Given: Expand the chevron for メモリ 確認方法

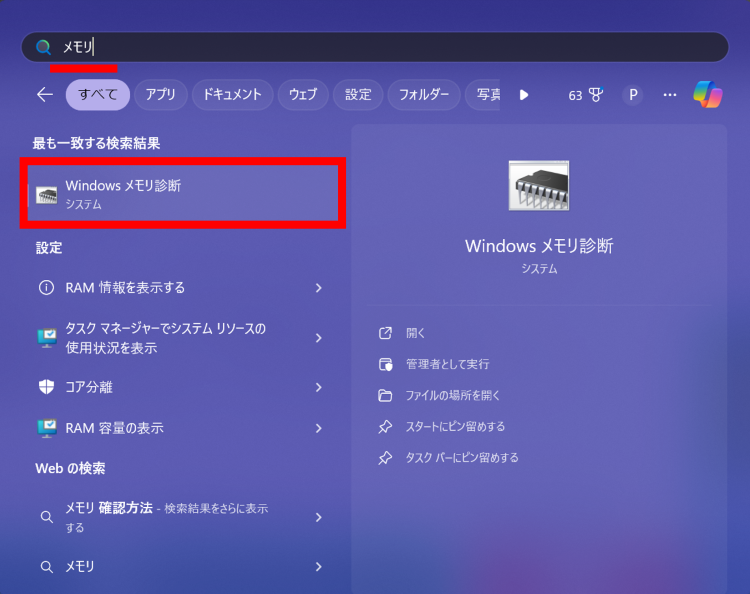Looking at the screenshot, I should click(319, 517).
